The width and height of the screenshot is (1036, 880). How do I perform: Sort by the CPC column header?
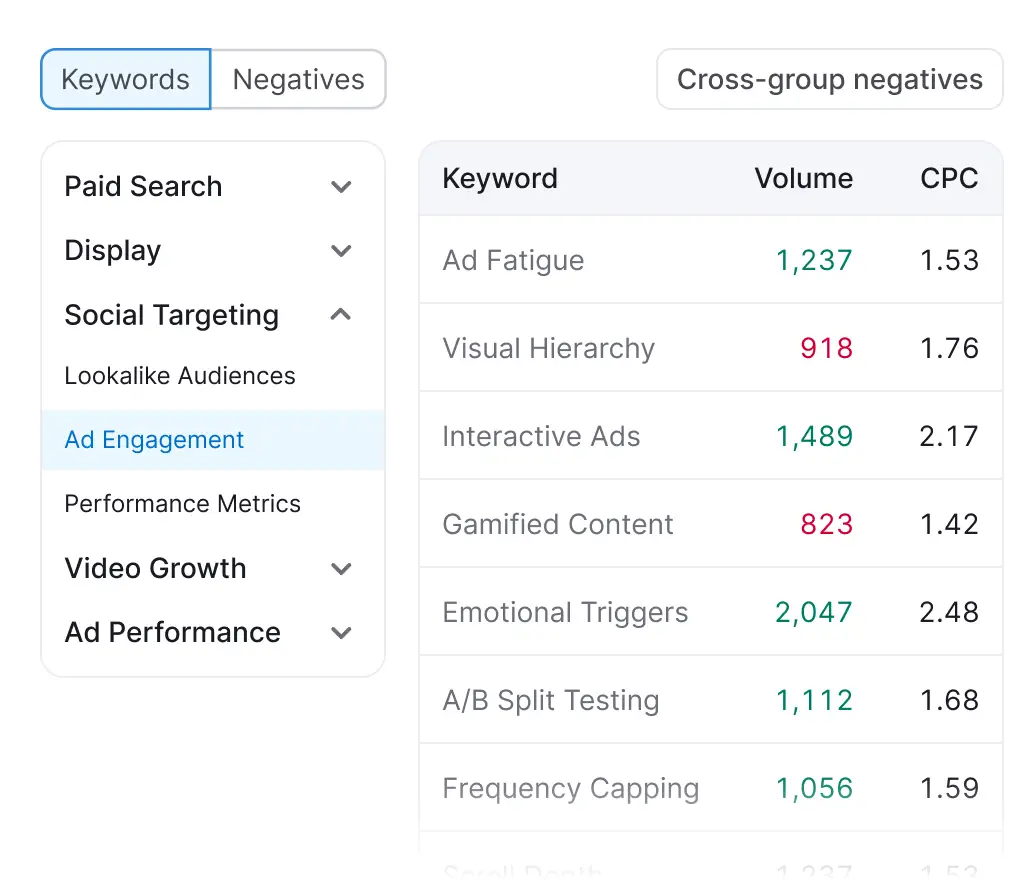pyautogui.click(x=948, y=179)
